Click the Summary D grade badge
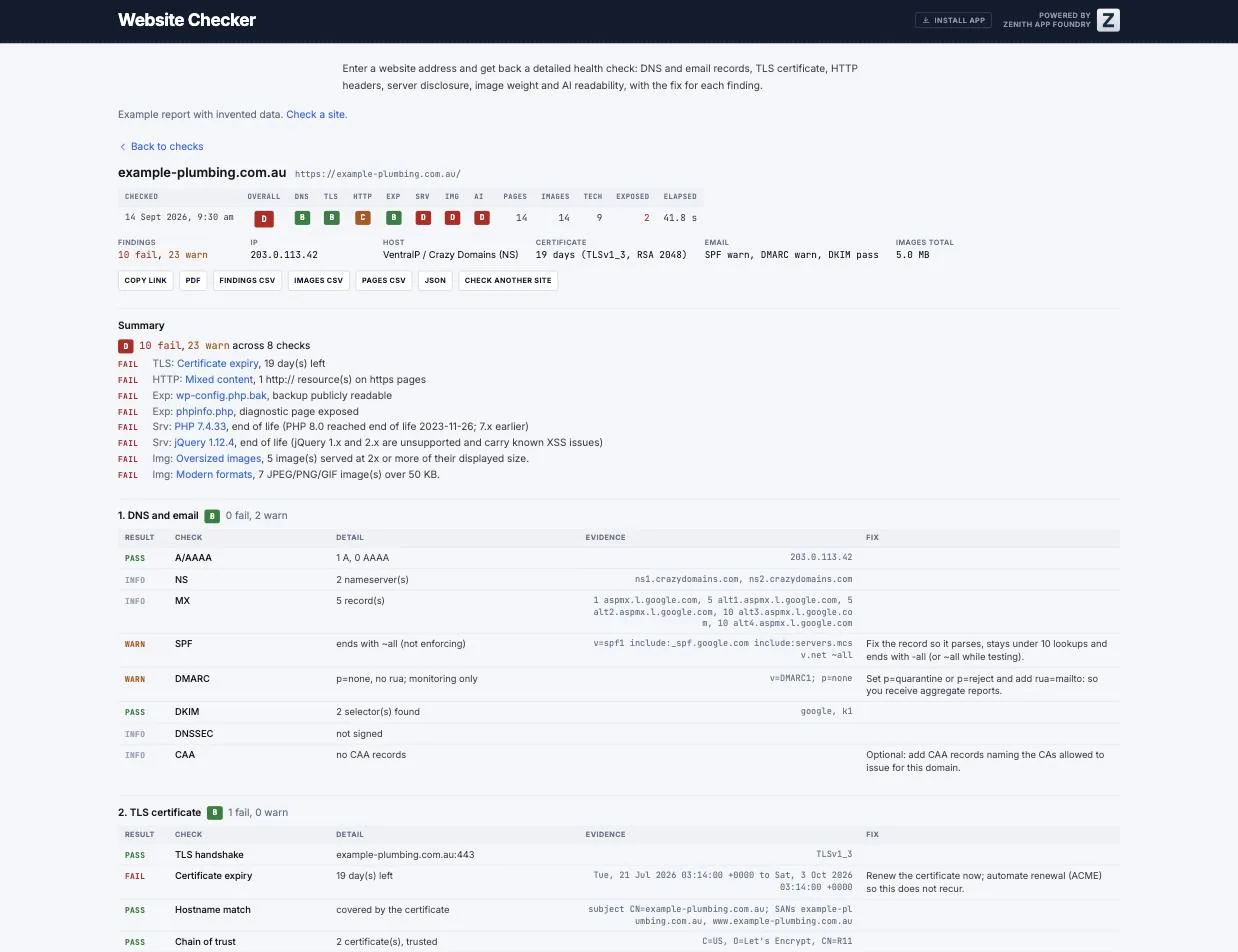This screenshot has height=952, width=1238. 126,346
